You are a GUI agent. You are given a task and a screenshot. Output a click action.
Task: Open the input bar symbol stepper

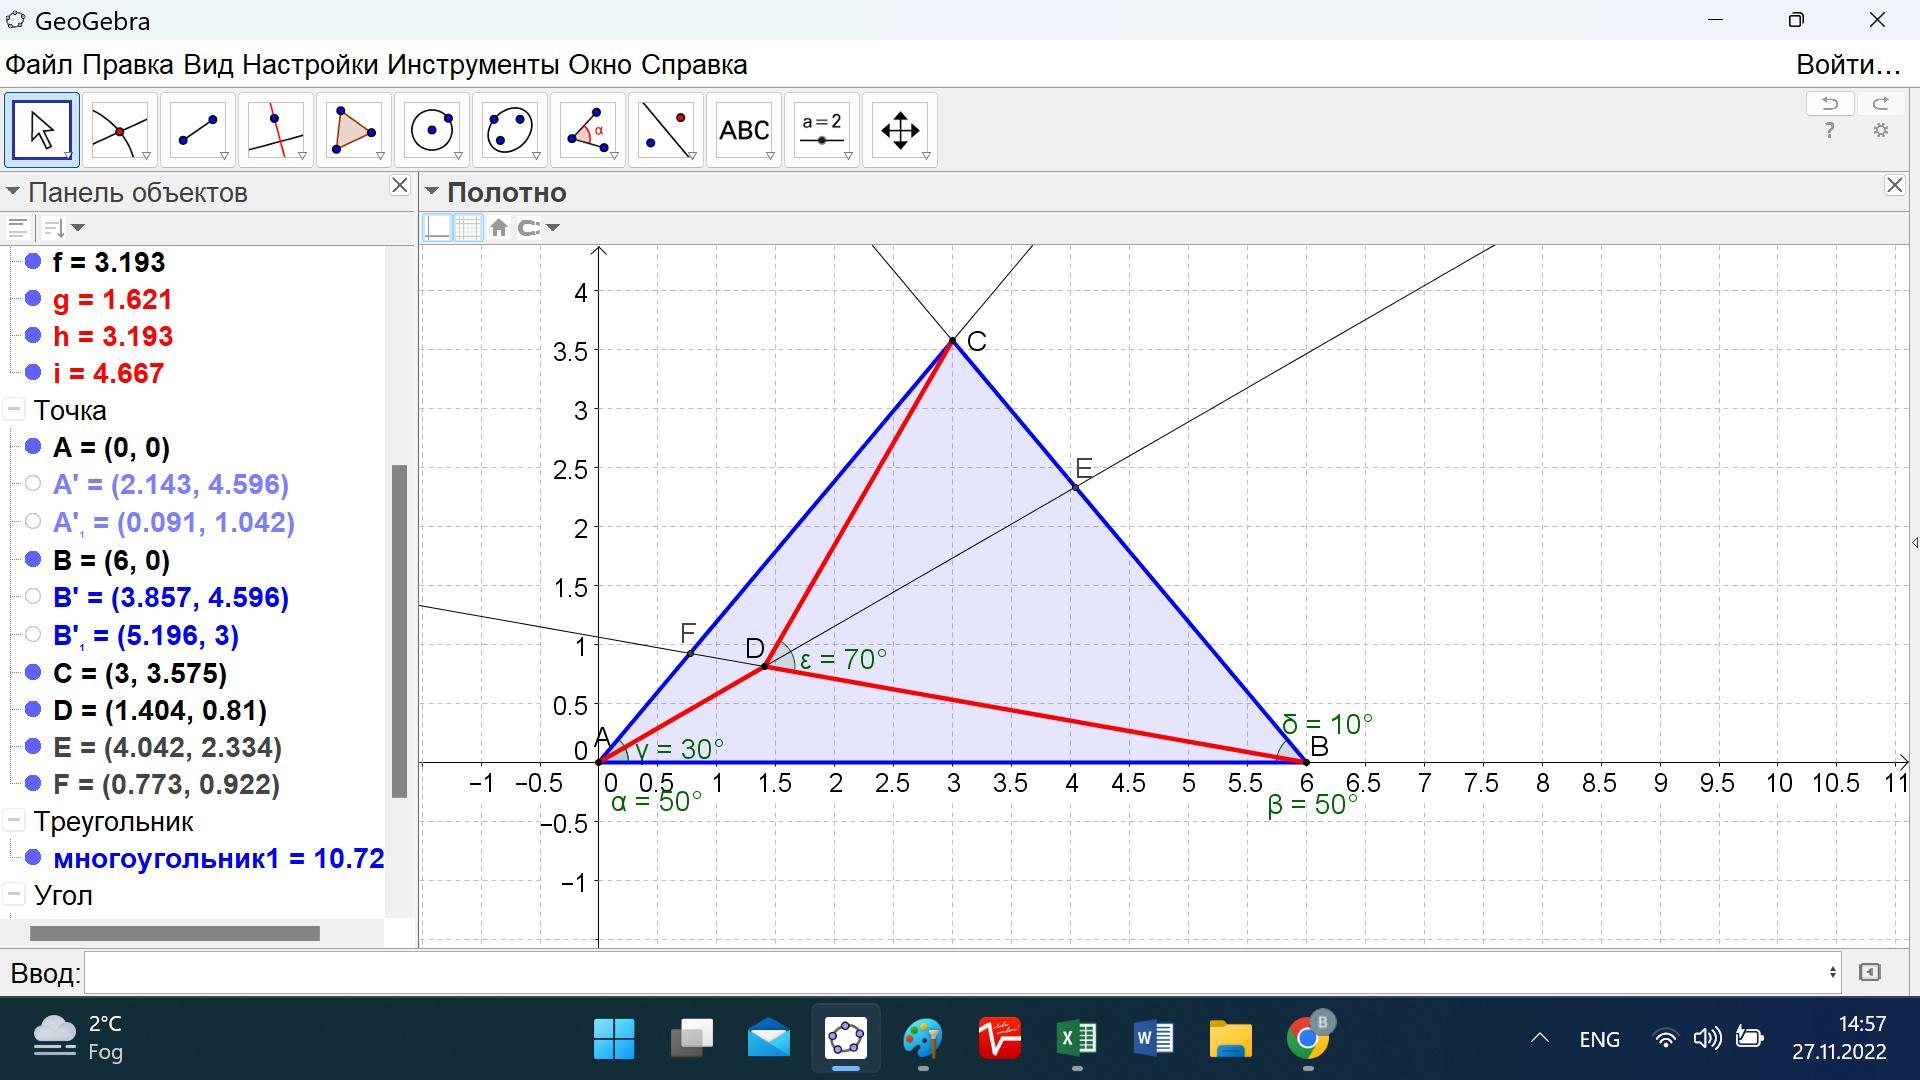click(1833, 972)
